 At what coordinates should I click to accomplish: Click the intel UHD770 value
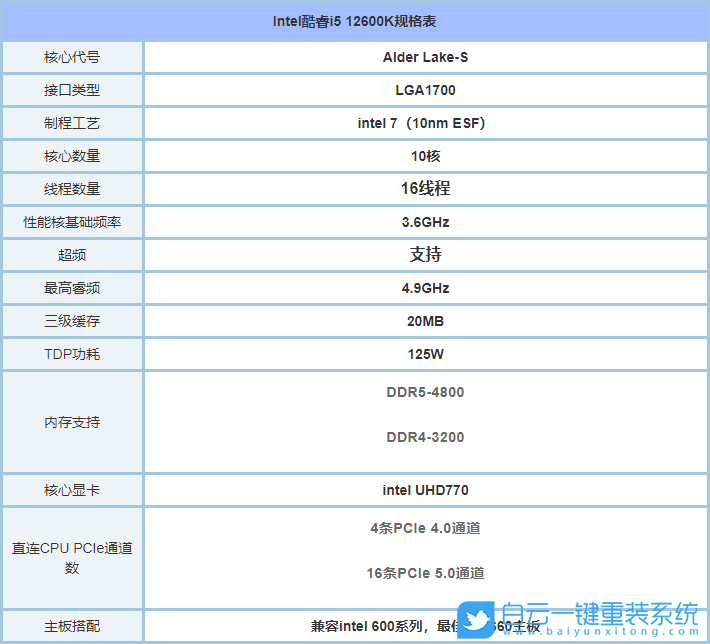coord(425,490)
